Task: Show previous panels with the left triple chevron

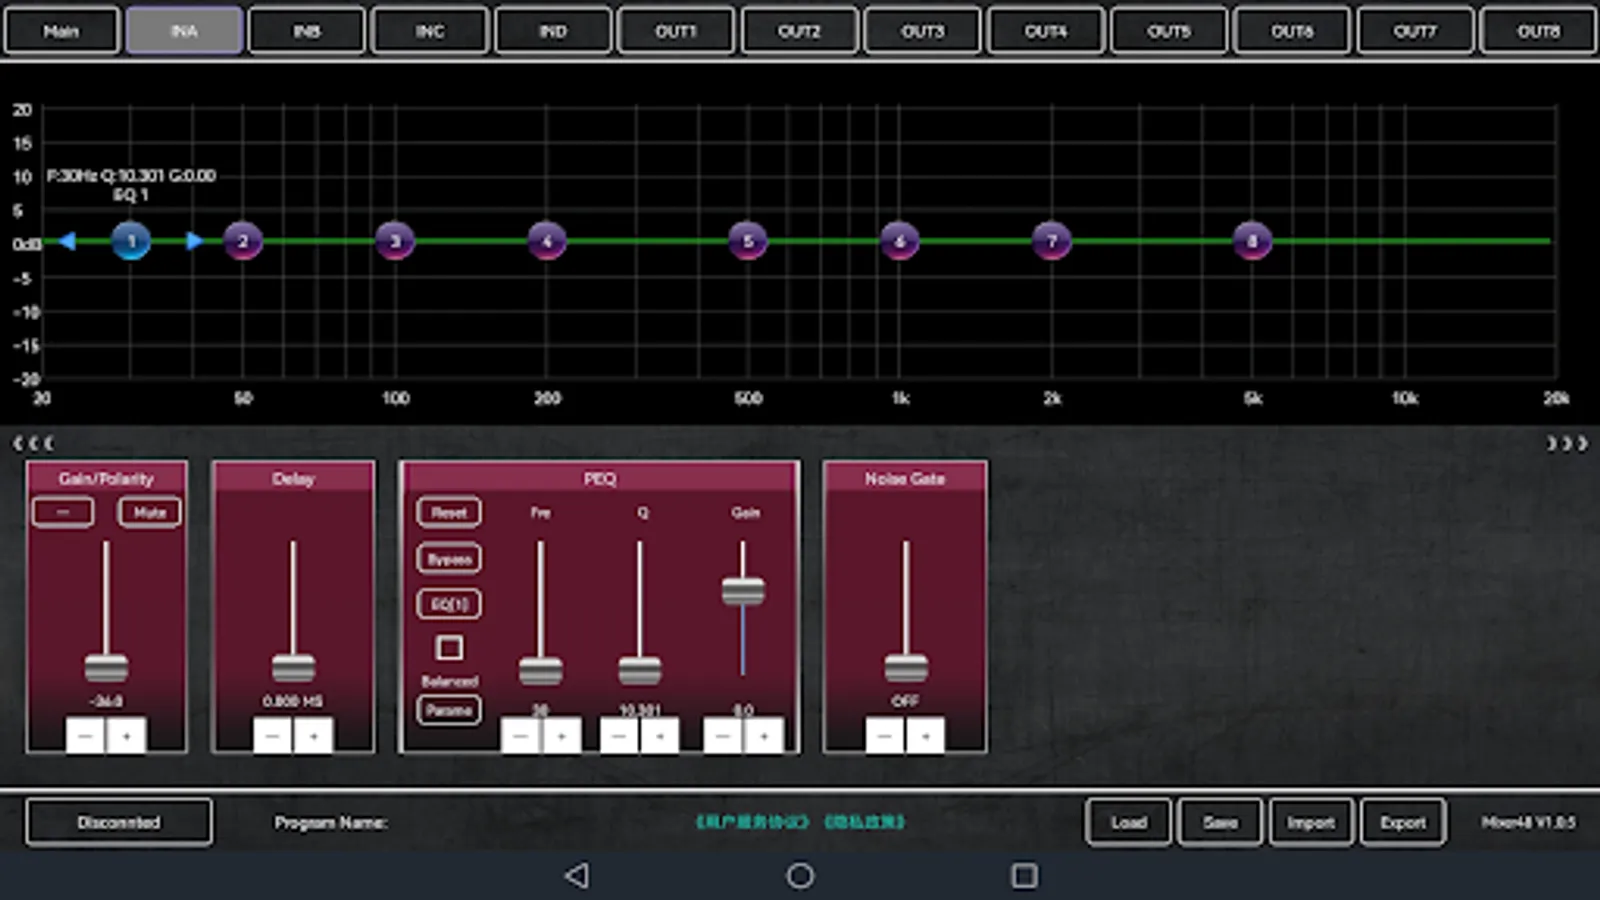Action: pyautogui.click(x=33, y=443)
